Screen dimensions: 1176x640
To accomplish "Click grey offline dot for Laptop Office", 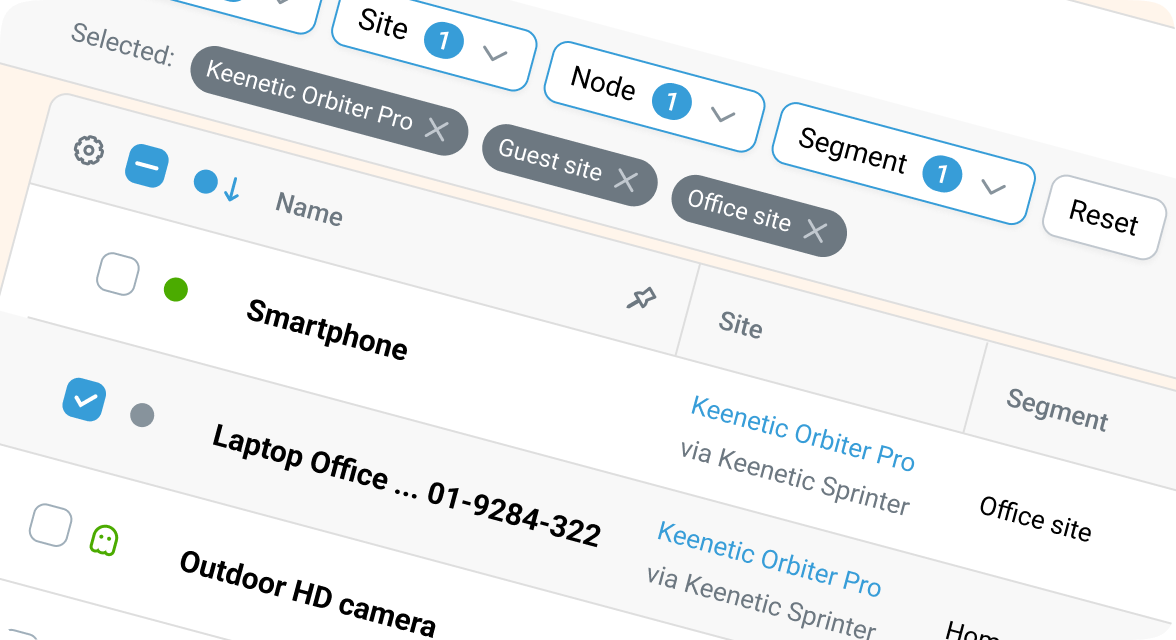I will [142, 414].
